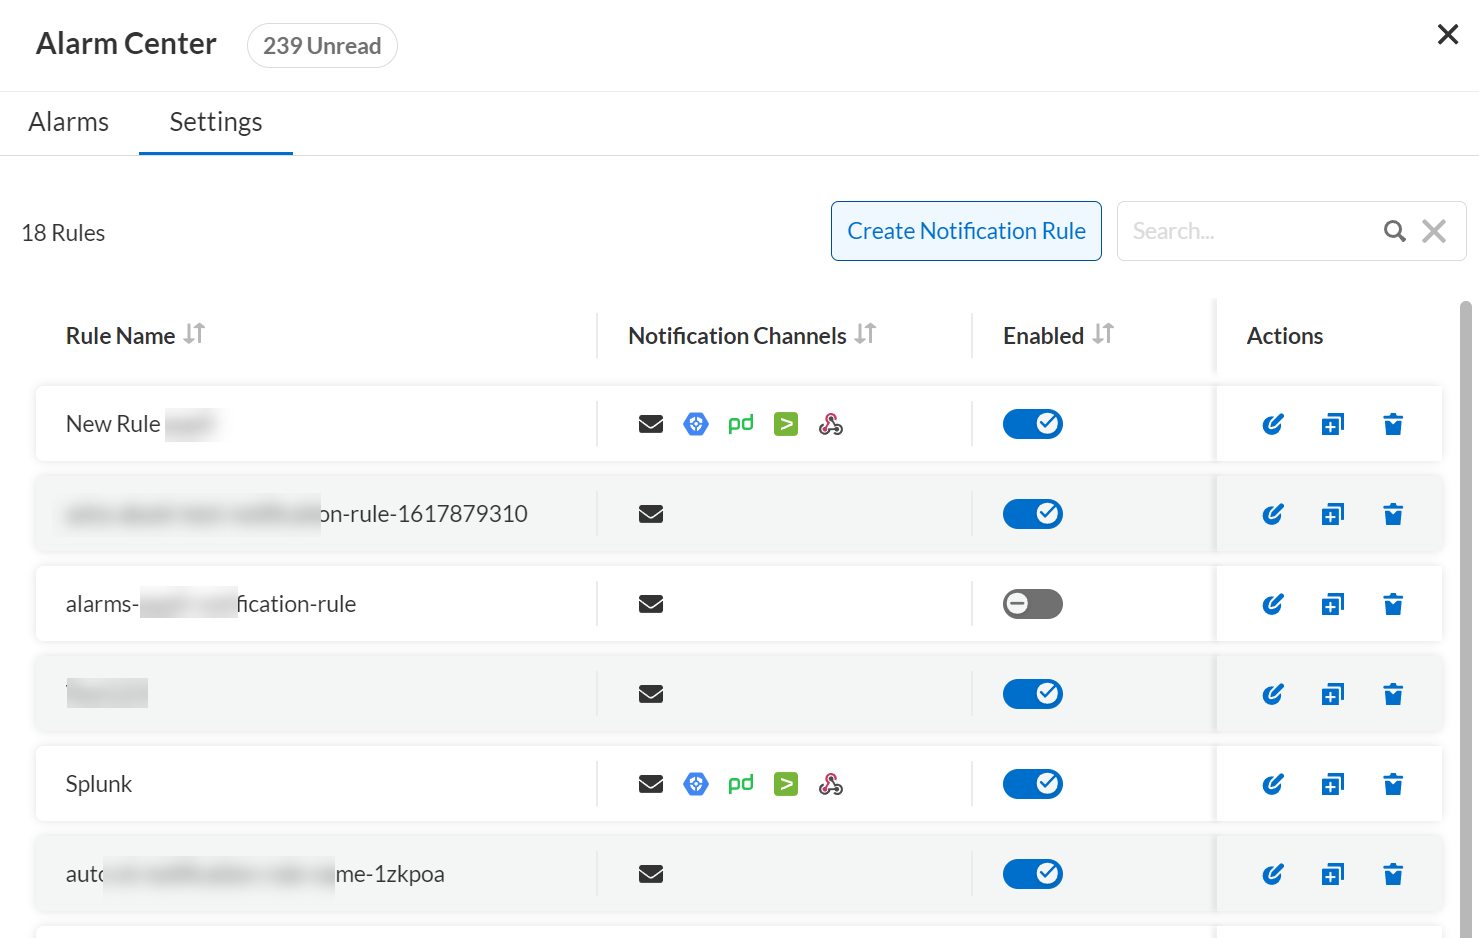This screenshot has width=1479, height=938.
Task: Edit the Splunk rule
Action: (1273, 784)
